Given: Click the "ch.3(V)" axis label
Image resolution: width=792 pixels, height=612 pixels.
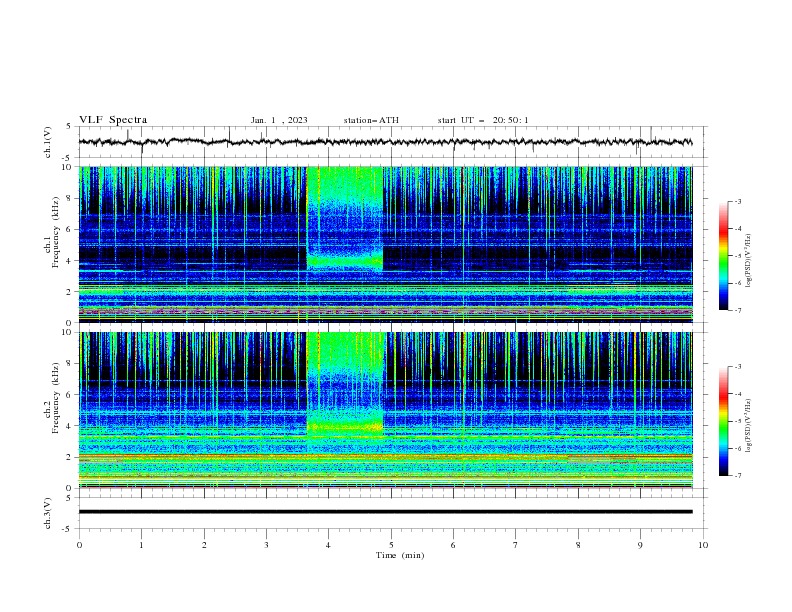Looking at the screenshot, I should 48,513.
